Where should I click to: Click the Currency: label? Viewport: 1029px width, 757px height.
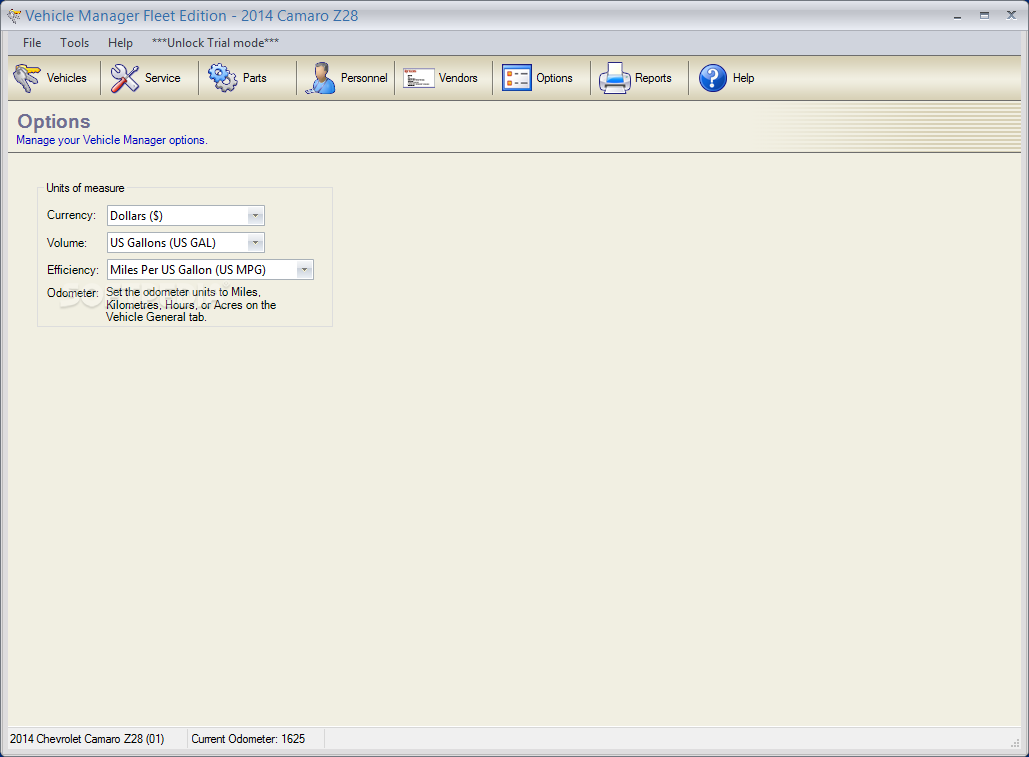(71, 215)
